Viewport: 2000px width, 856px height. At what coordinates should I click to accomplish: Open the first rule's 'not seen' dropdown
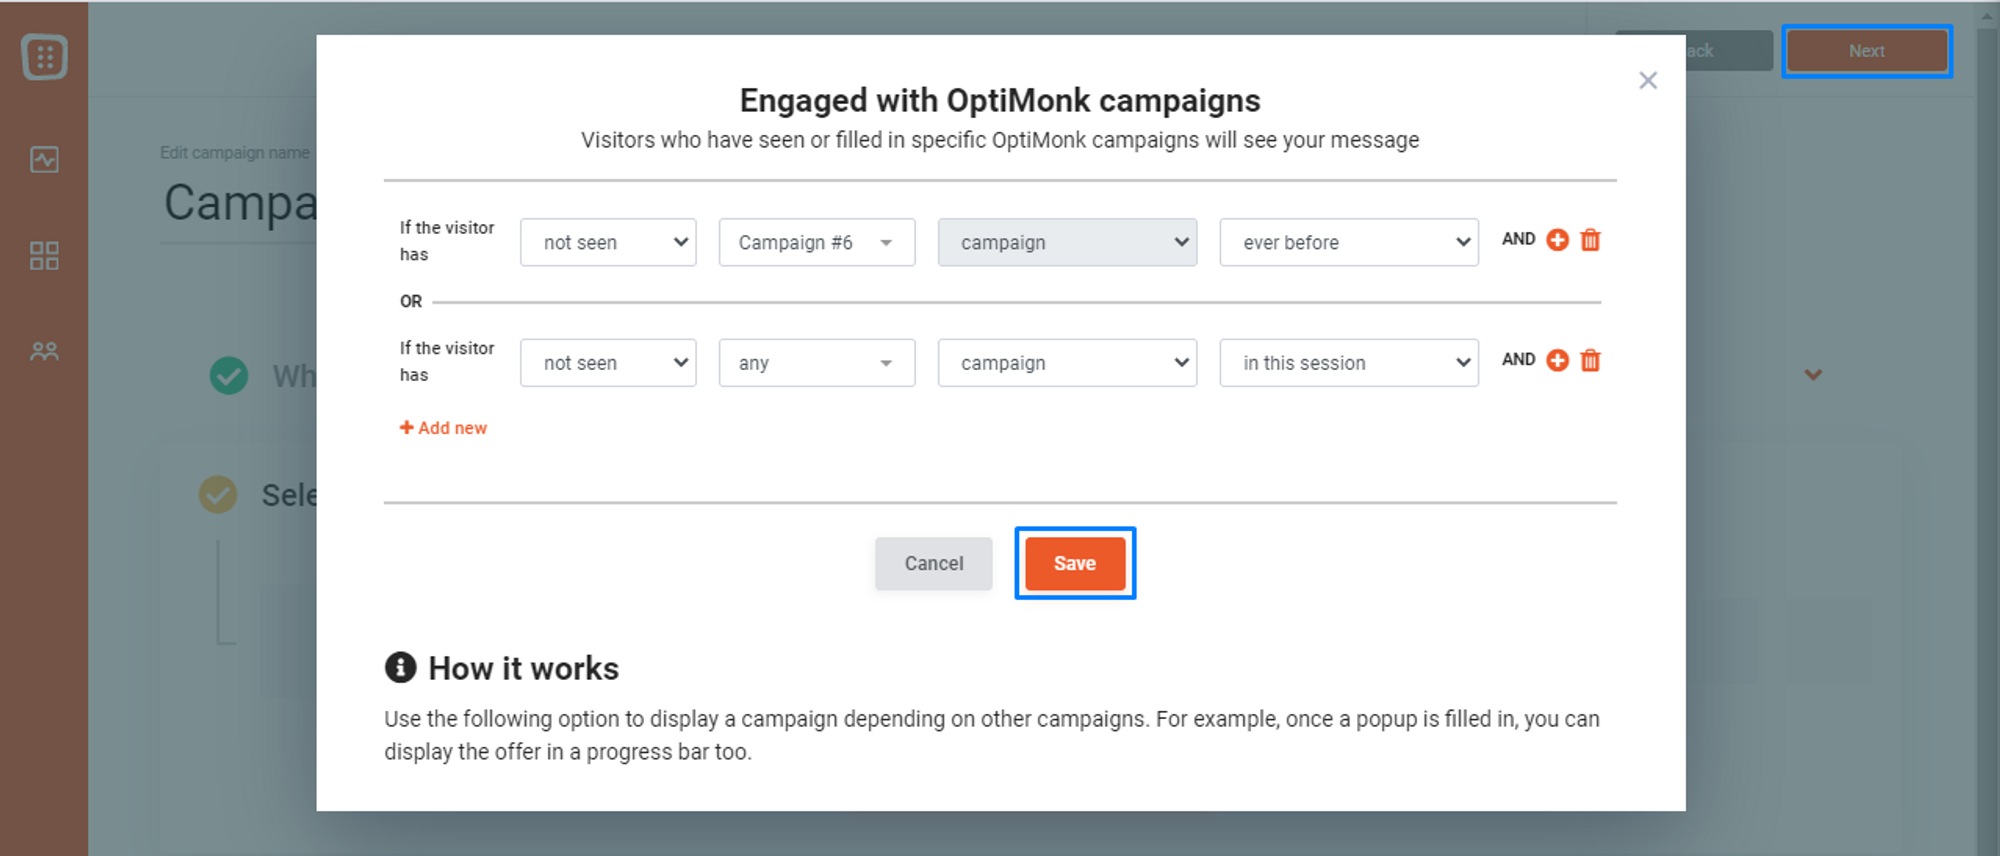coord(608,242)
